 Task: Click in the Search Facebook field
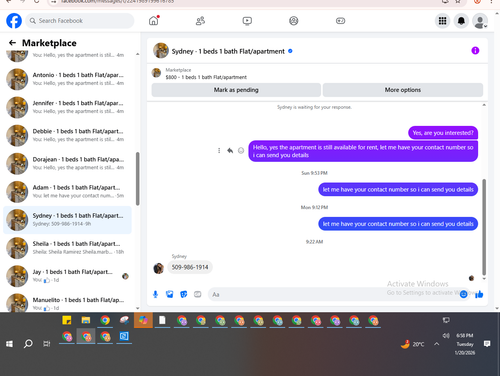point(80,21)
